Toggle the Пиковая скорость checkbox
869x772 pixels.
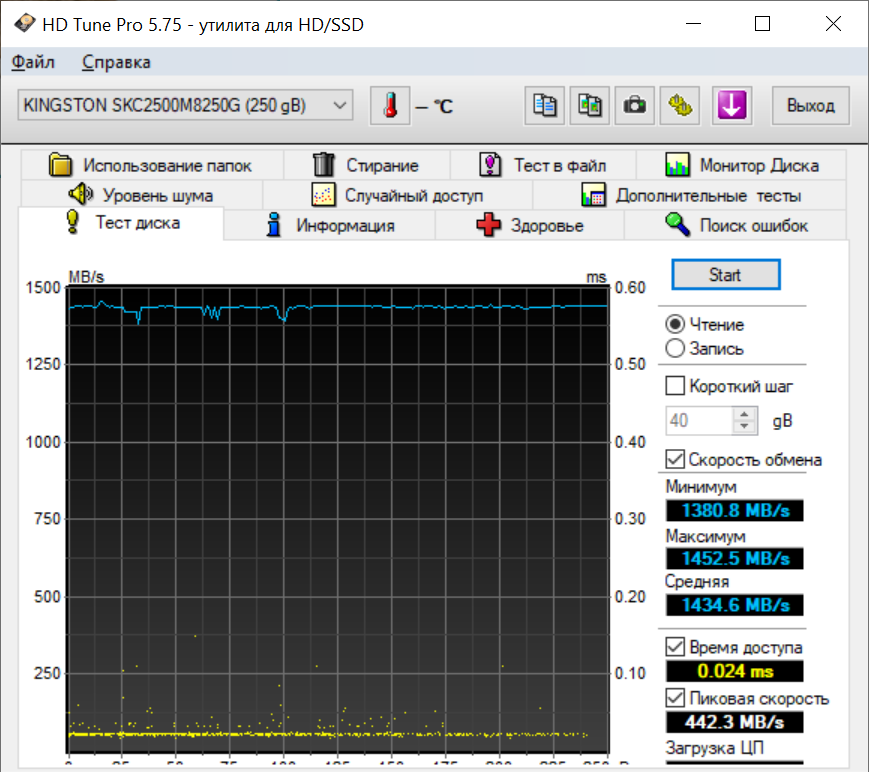(674, 697)
